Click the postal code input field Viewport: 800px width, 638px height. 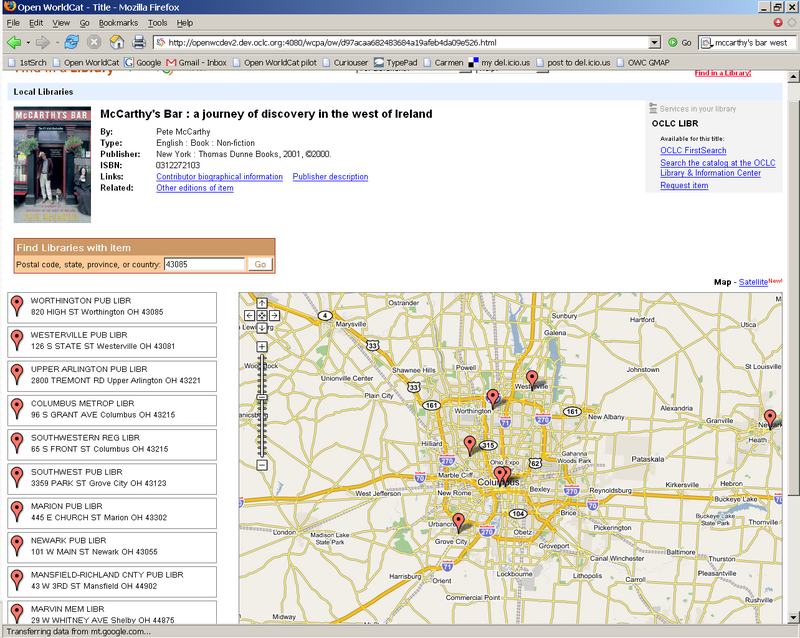click(205, 264)
